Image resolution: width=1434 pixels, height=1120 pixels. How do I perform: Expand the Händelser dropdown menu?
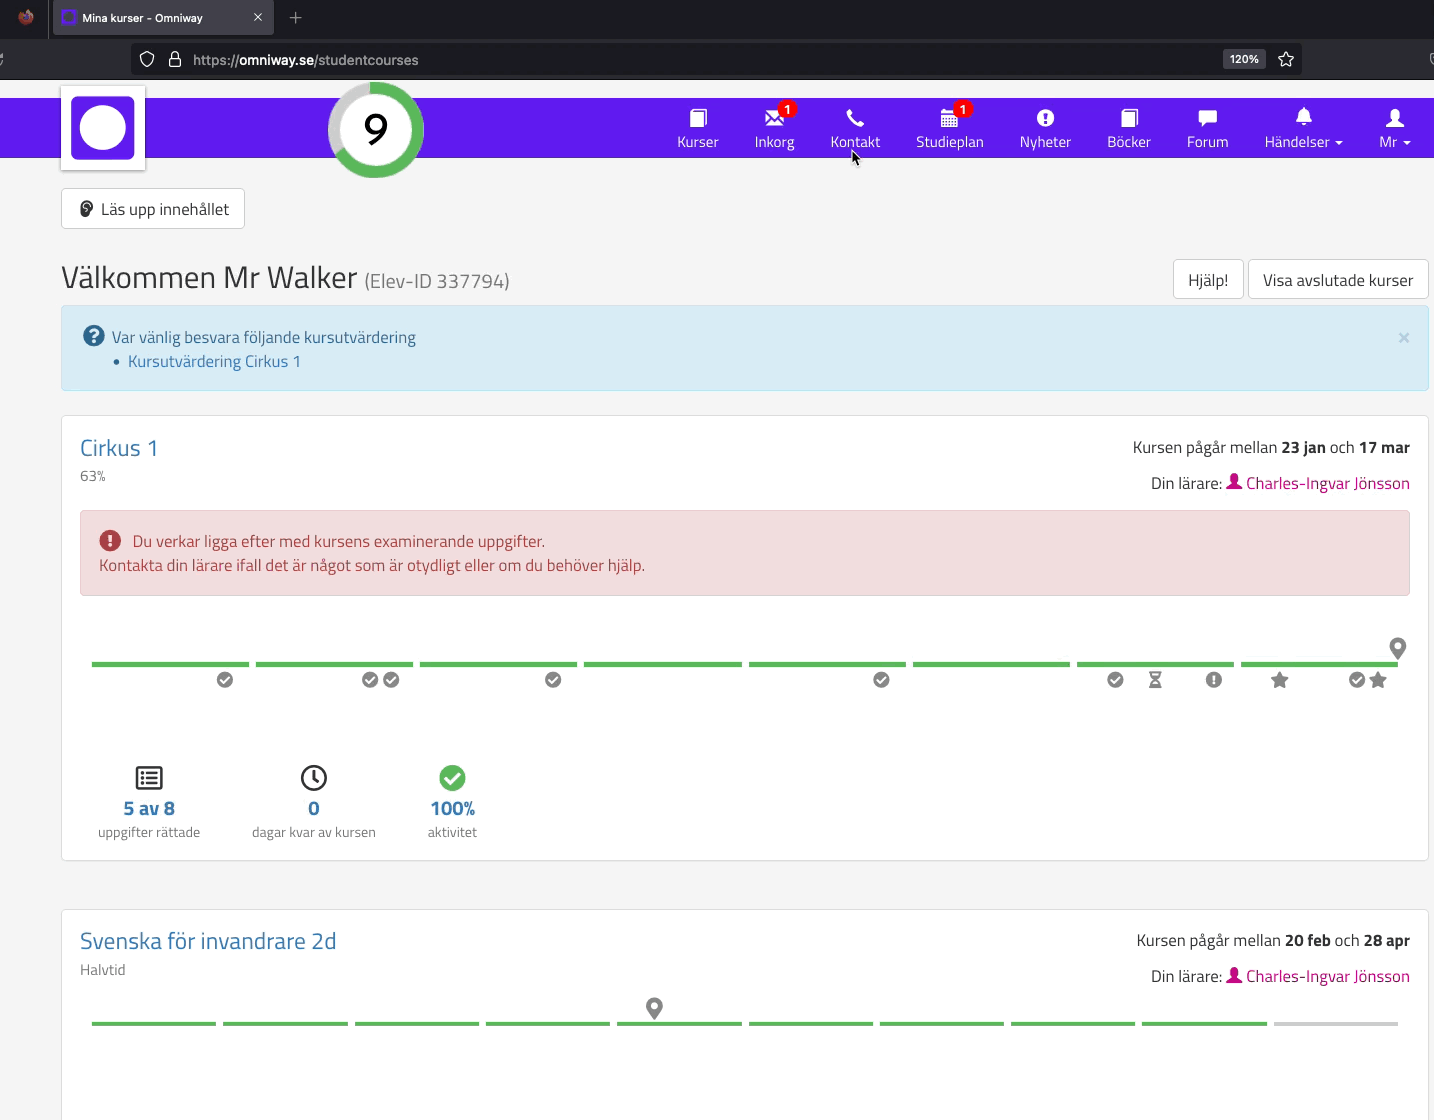(1303, 128)
